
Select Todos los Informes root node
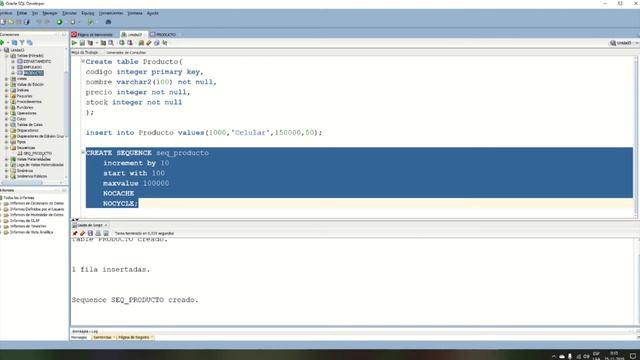tap(19, 198)
